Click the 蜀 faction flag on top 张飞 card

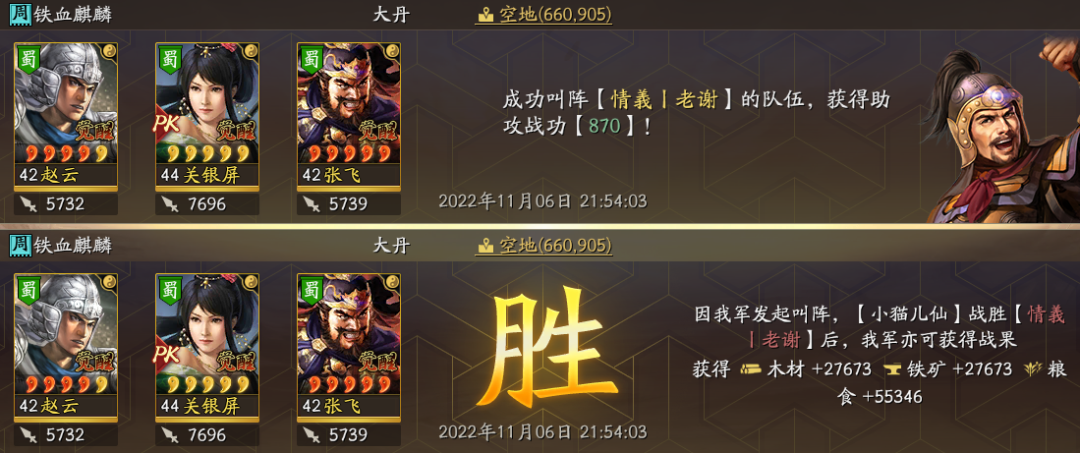(x=312, y=59)
